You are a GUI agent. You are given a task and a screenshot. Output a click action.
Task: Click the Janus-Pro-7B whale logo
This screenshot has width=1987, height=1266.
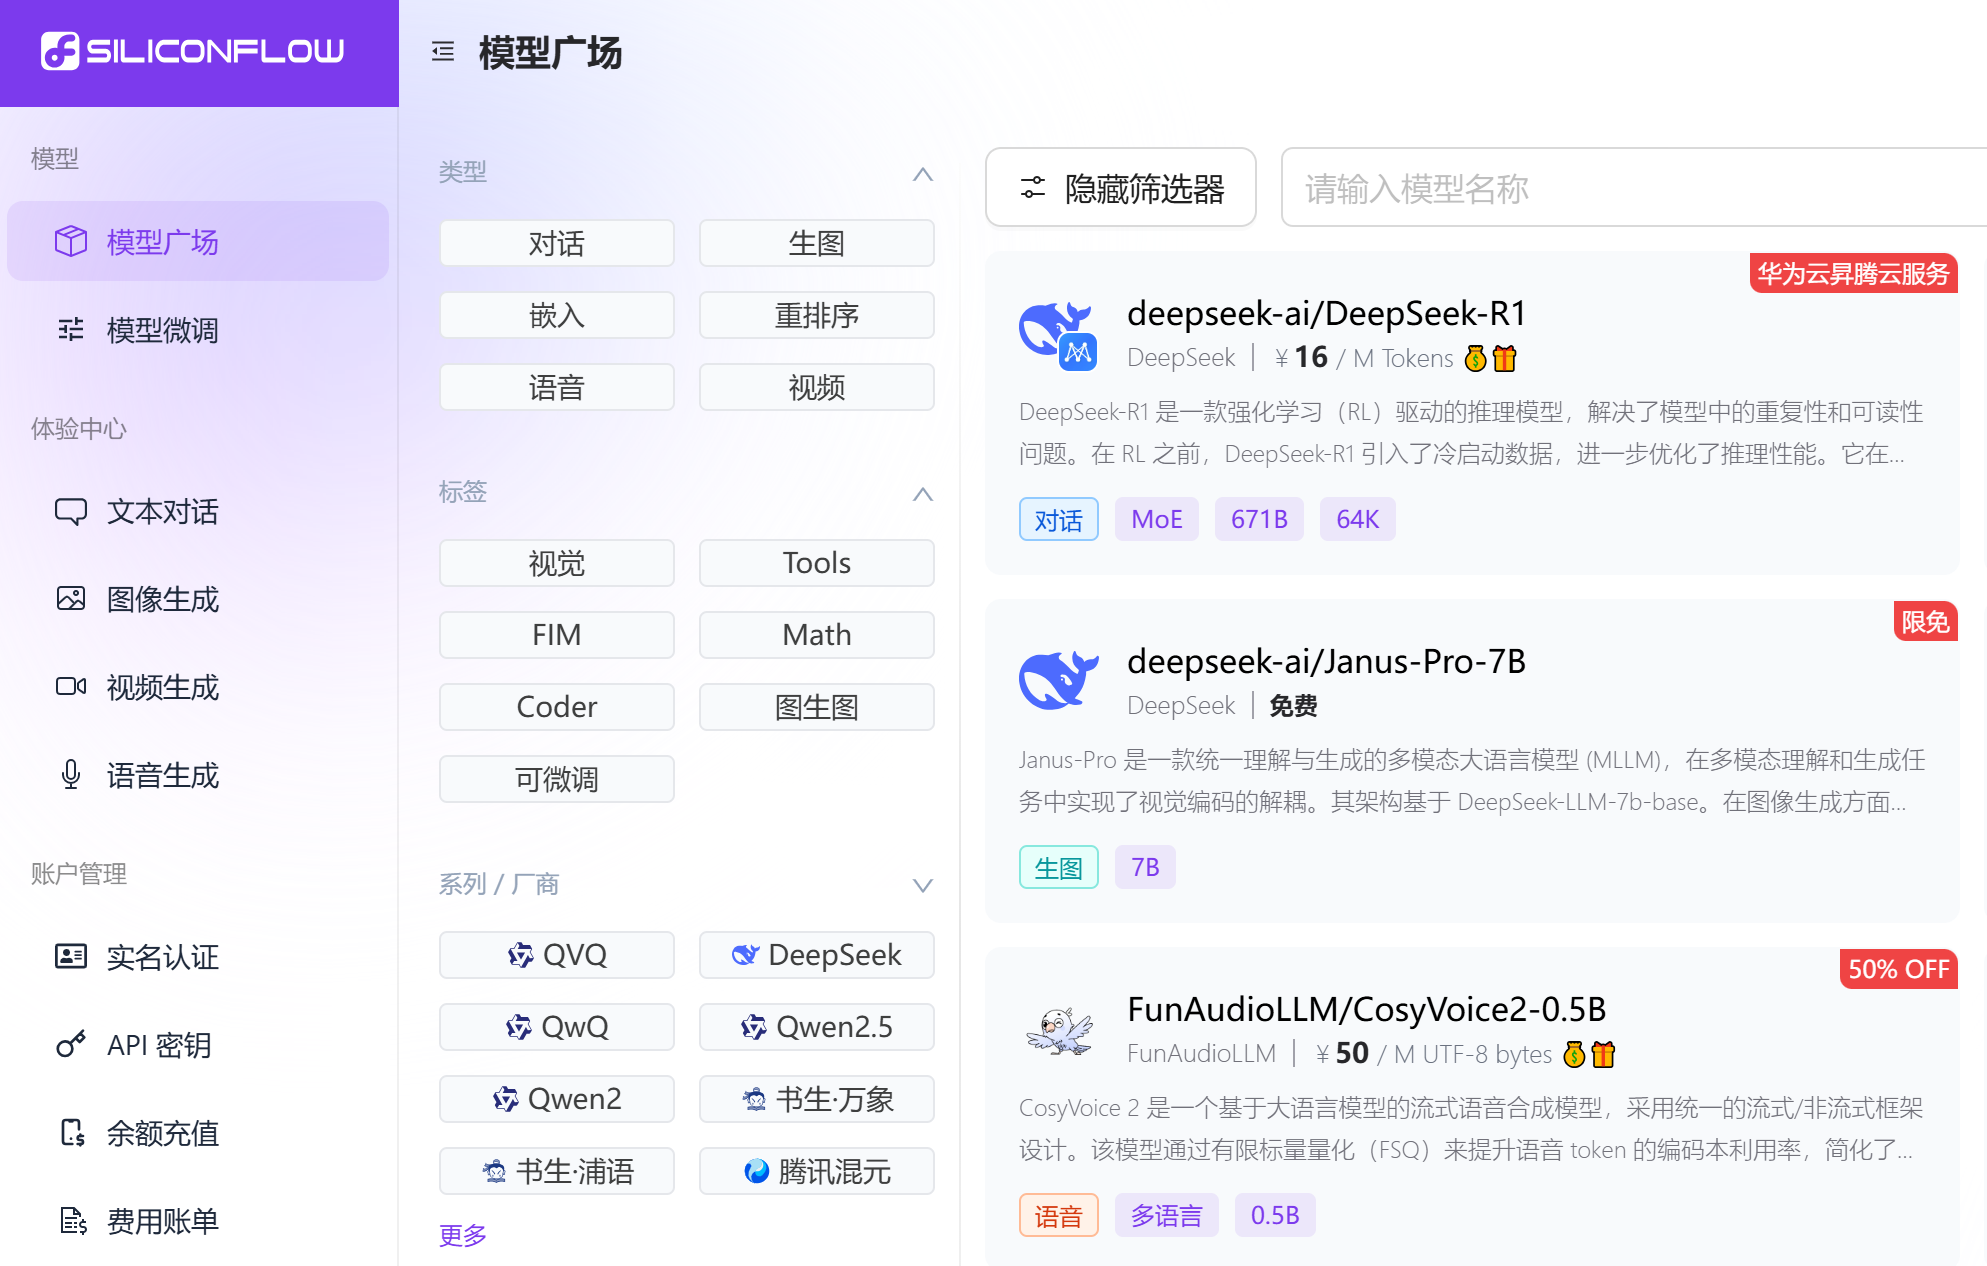pos(1059,681)
